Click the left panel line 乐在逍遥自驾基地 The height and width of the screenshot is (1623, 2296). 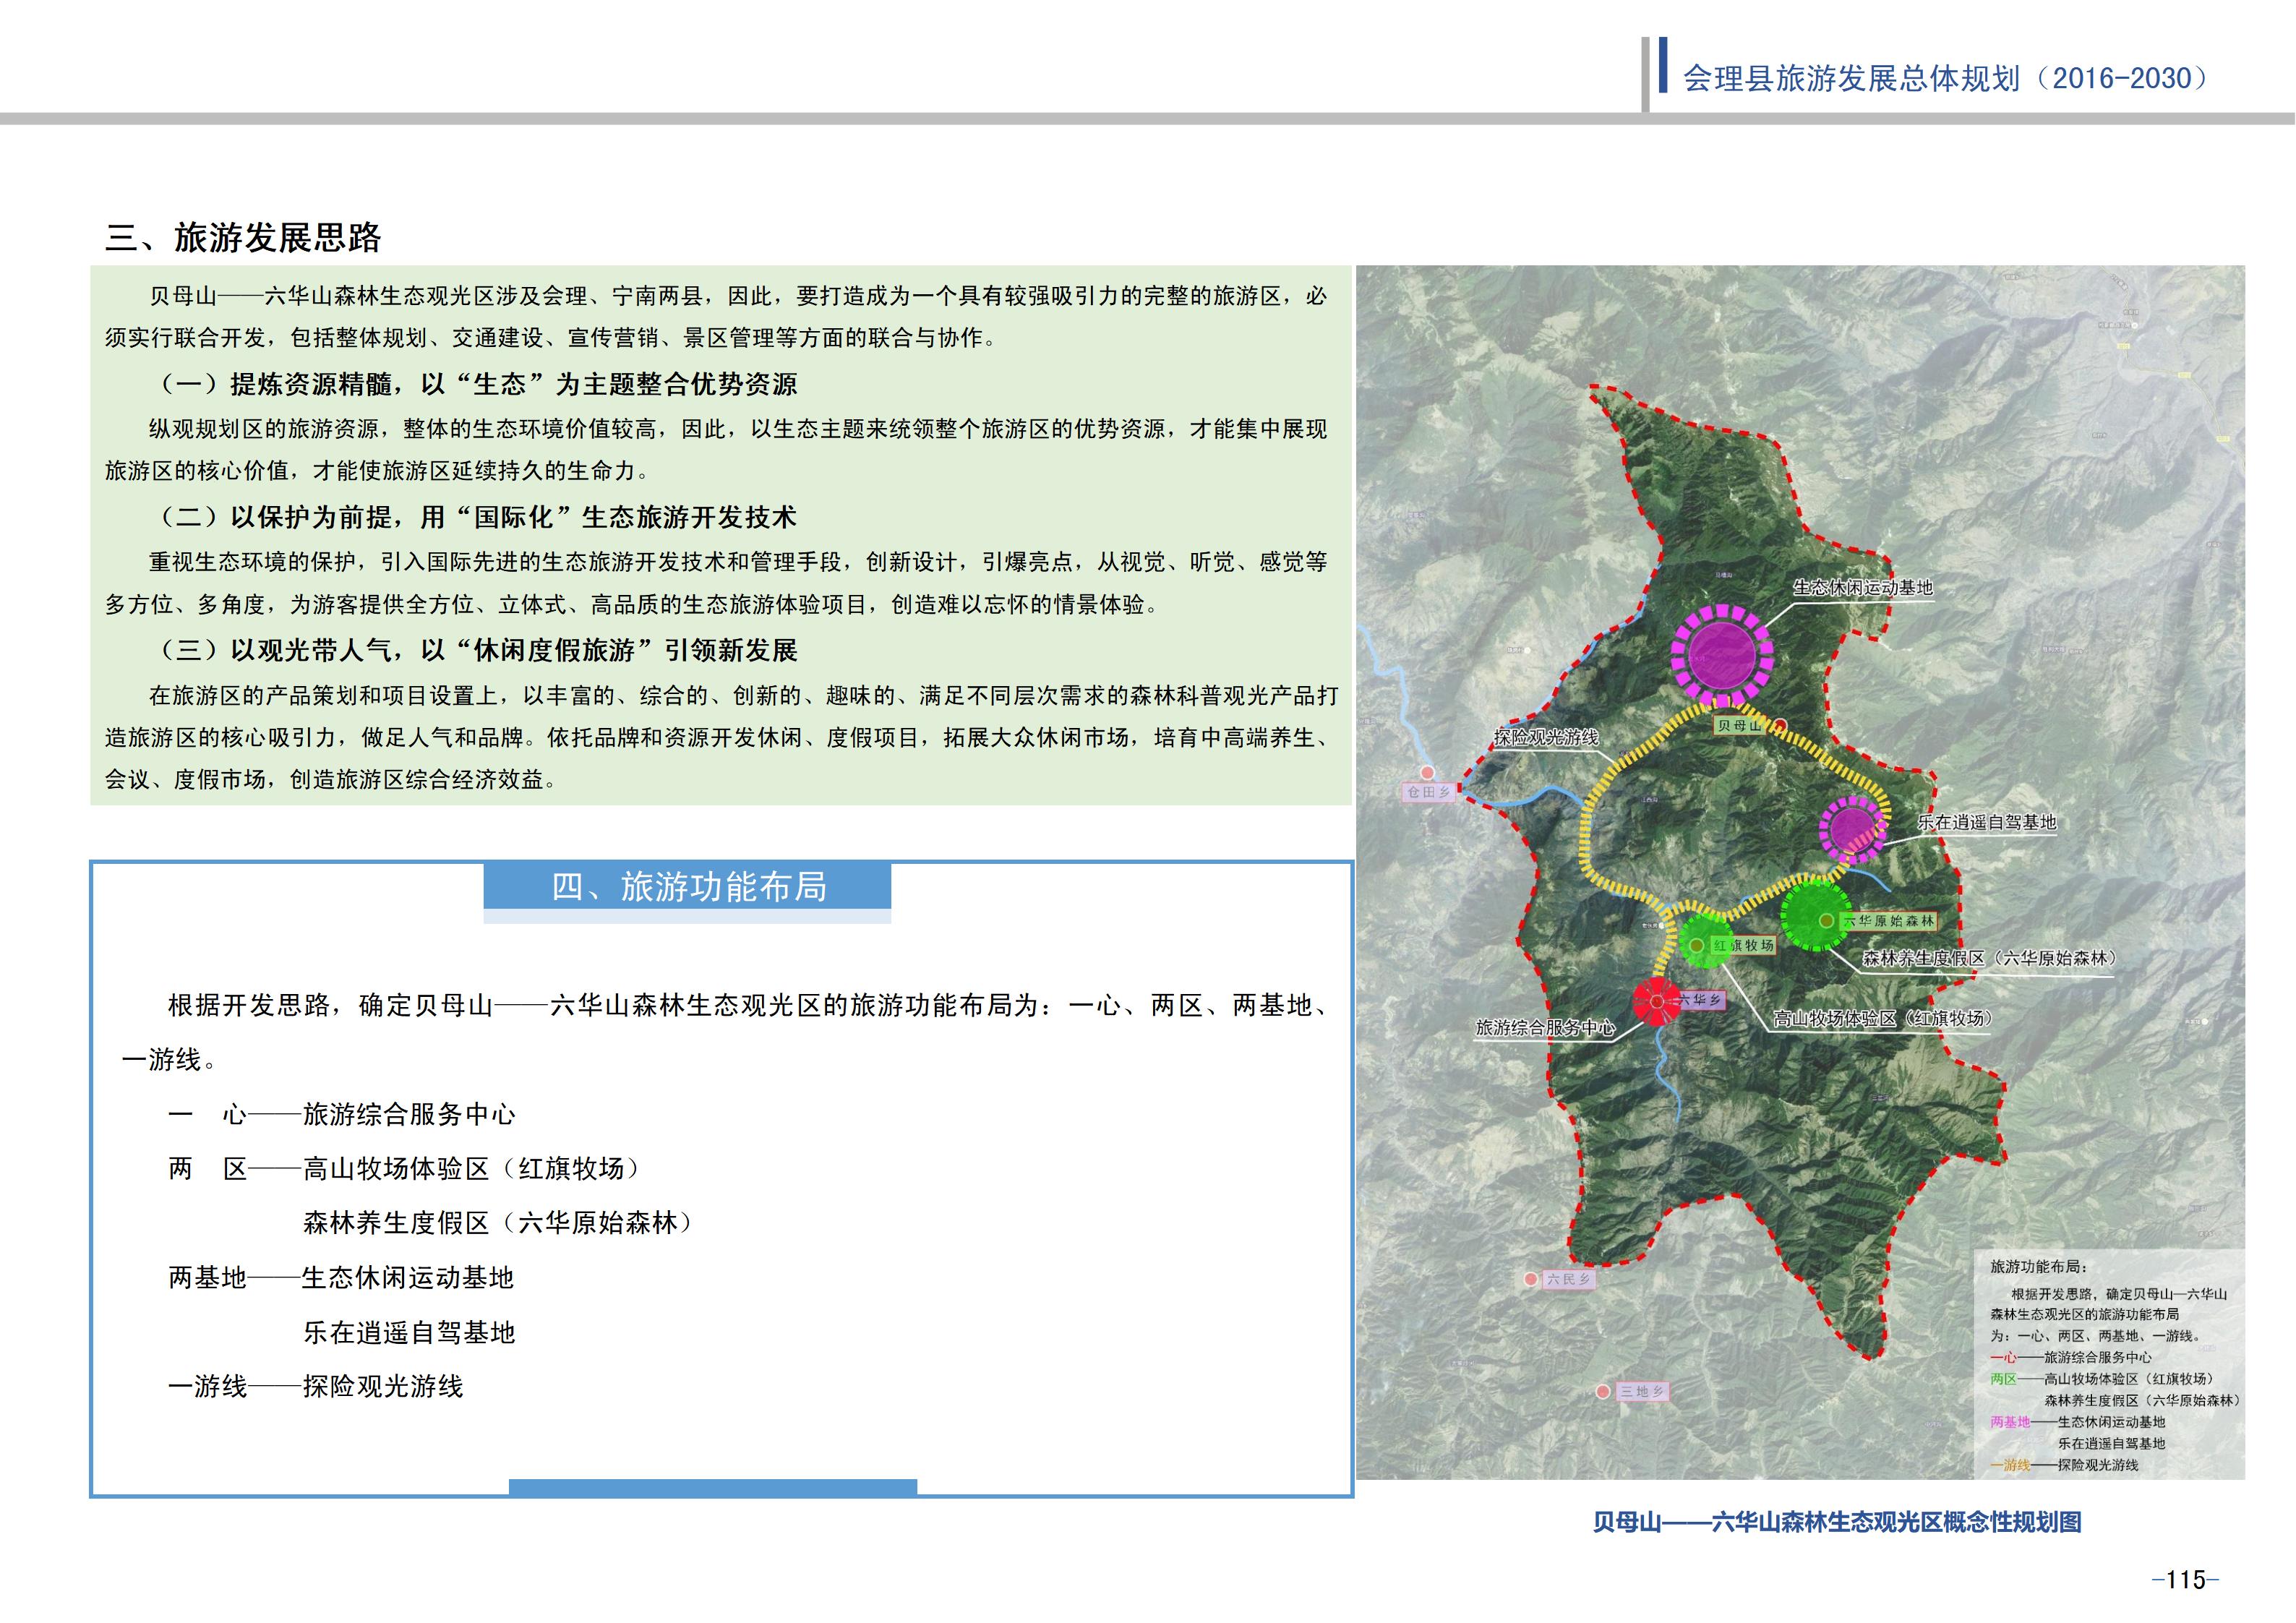[x=409, y=1332]
